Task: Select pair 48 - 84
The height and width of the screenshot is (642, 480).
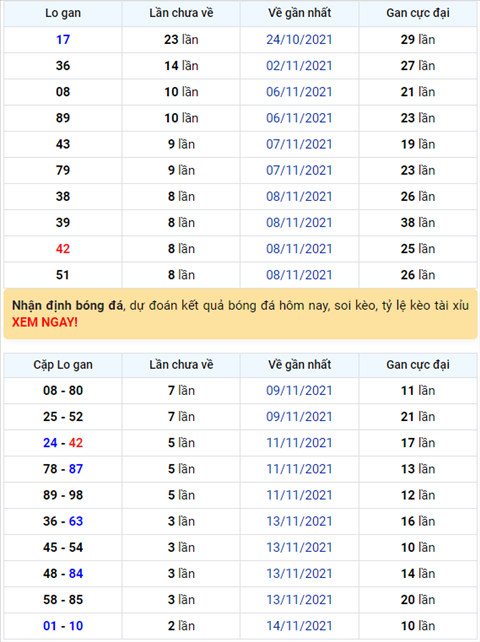Action: [63, 574]
